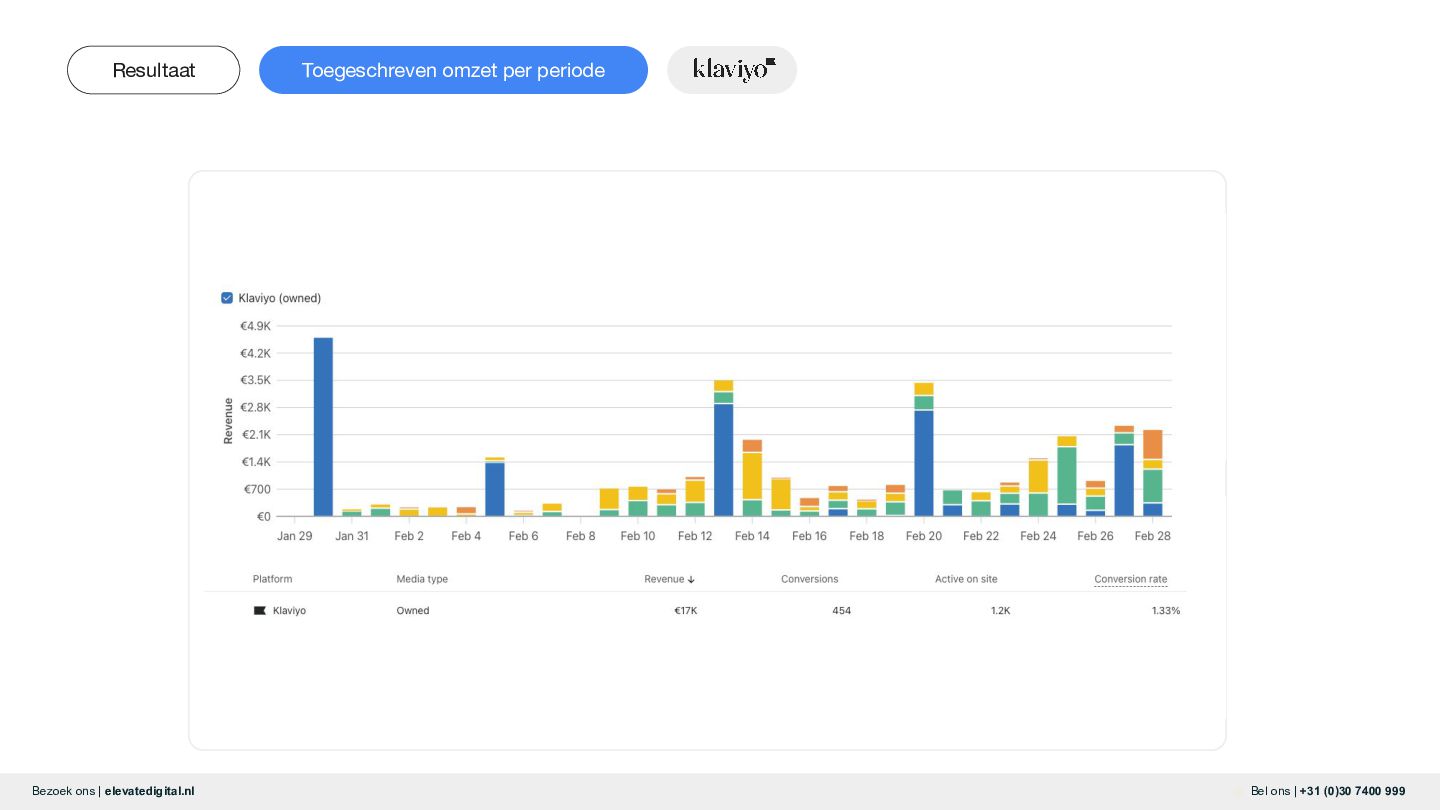
Task: Click the Revenue sort arrow icon
Action: [691, 580]
